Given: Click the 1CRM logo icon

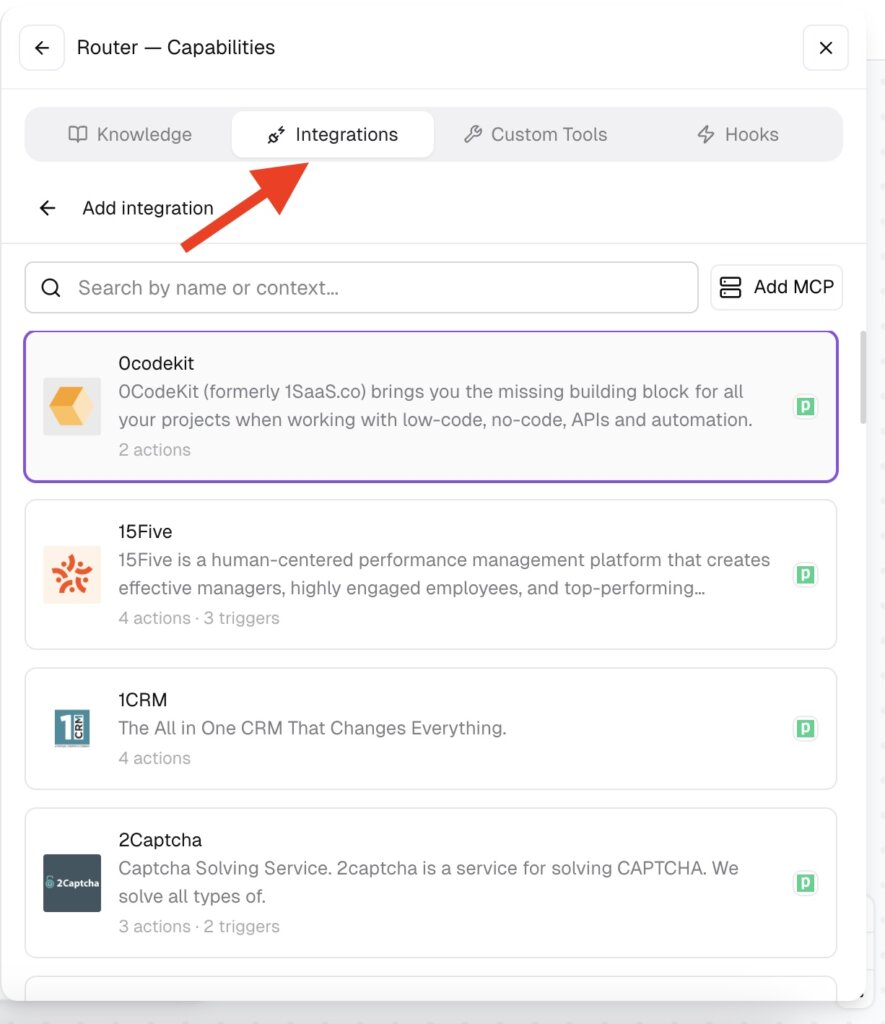Looking at the screenshot, I should click(72, 728).
